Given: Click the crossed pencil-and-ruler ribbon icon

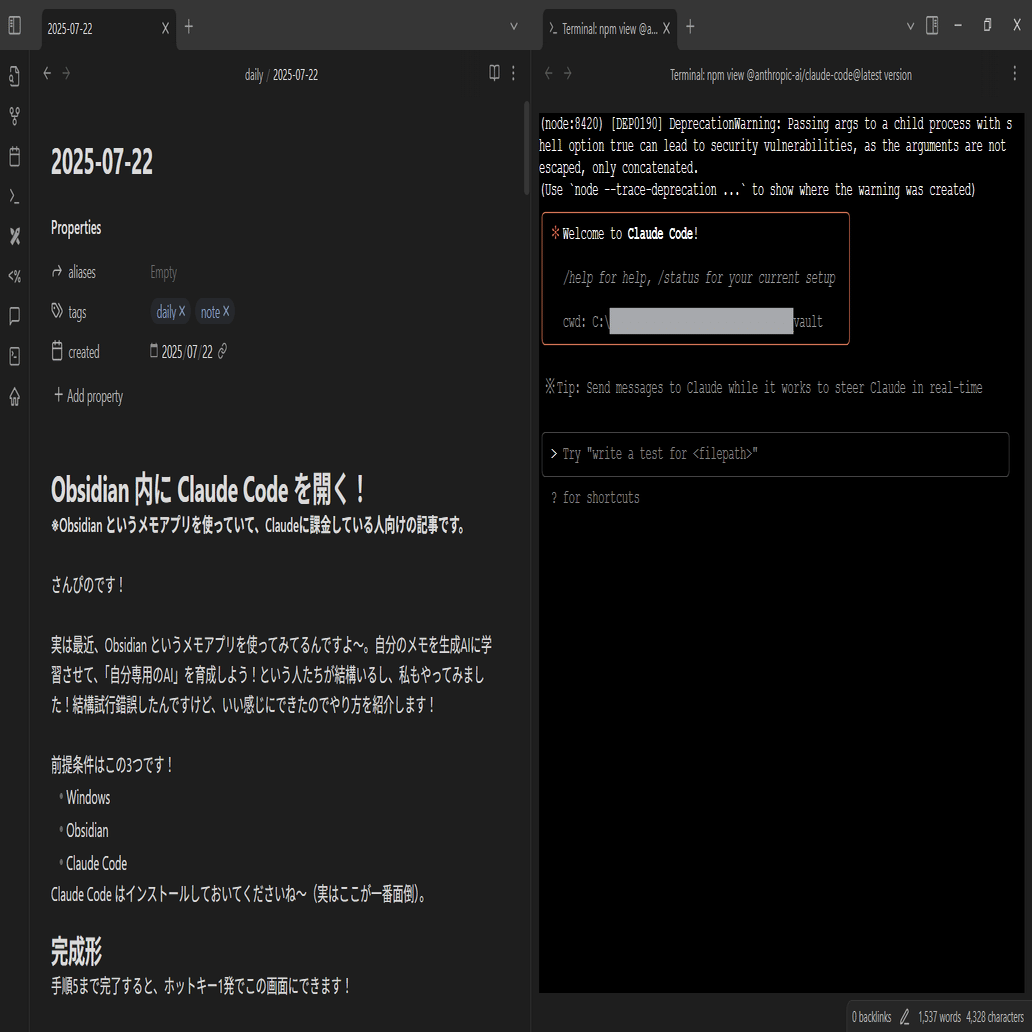Looking at the screenshot, I should point(14,236).
